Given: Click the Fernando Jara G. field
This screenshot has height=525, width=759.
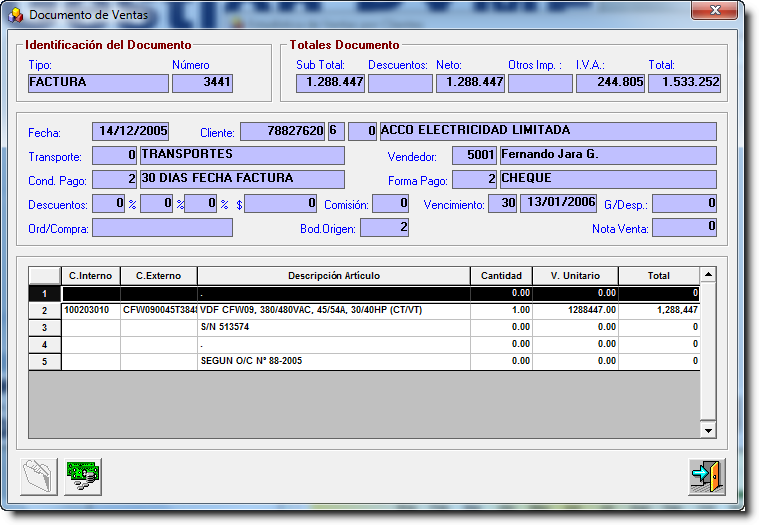Looking at the screenshot, I should pyautogui.click(x=608, y=156).
